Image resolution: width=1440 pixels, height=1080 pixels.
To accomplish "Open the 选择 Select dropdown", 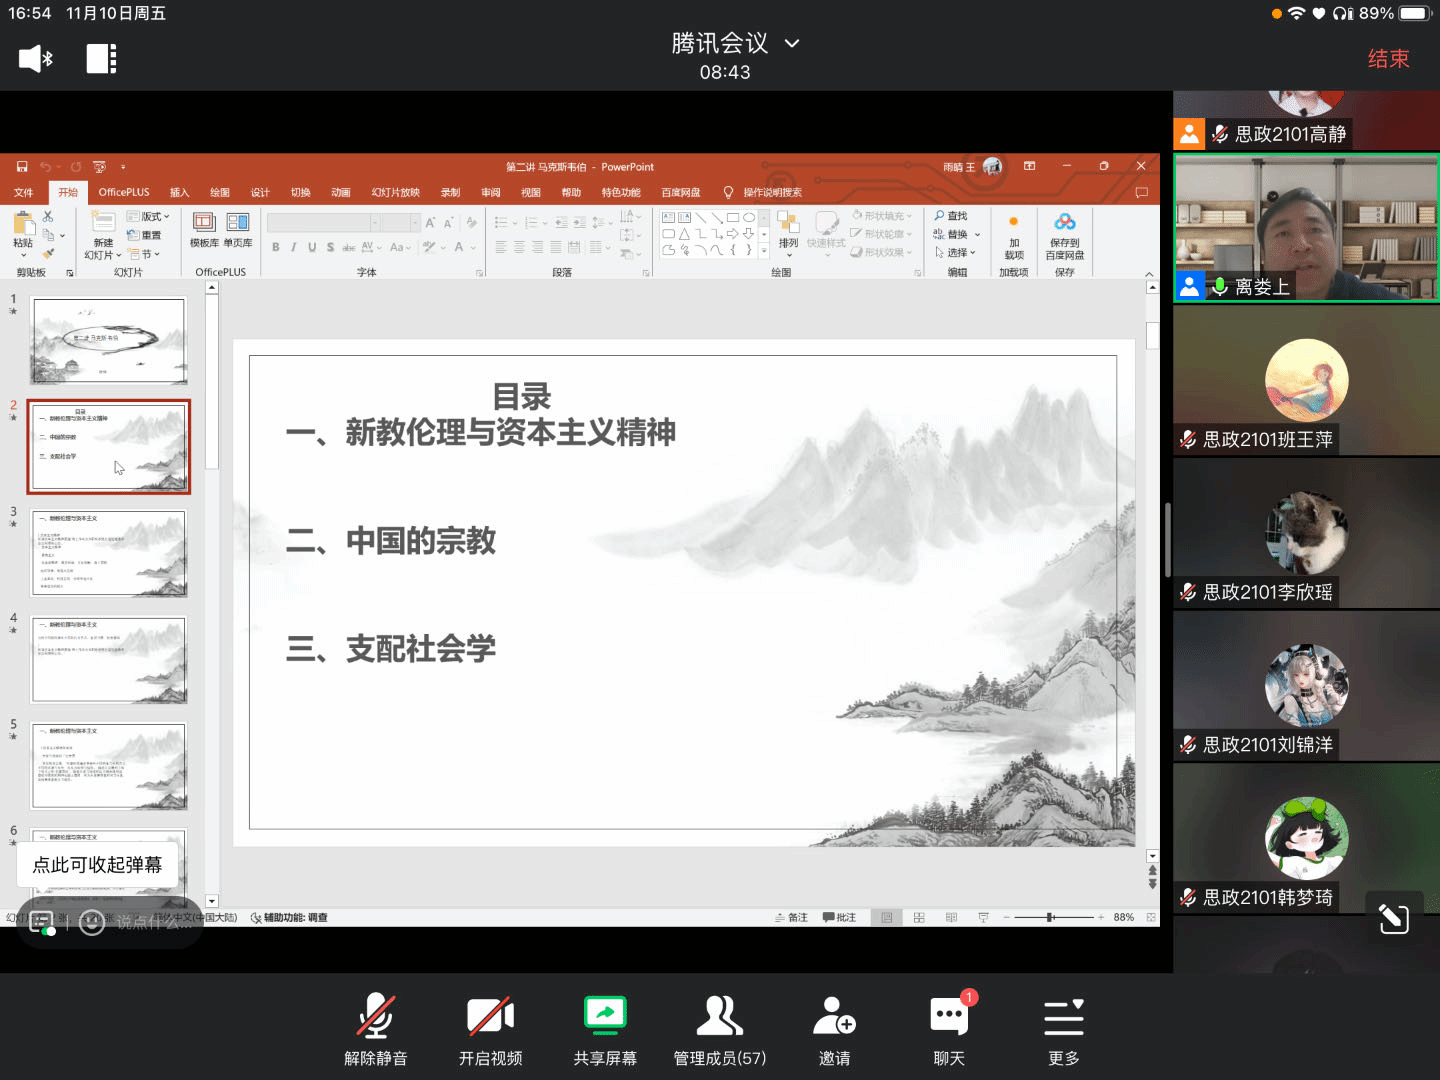I will 955,252.
